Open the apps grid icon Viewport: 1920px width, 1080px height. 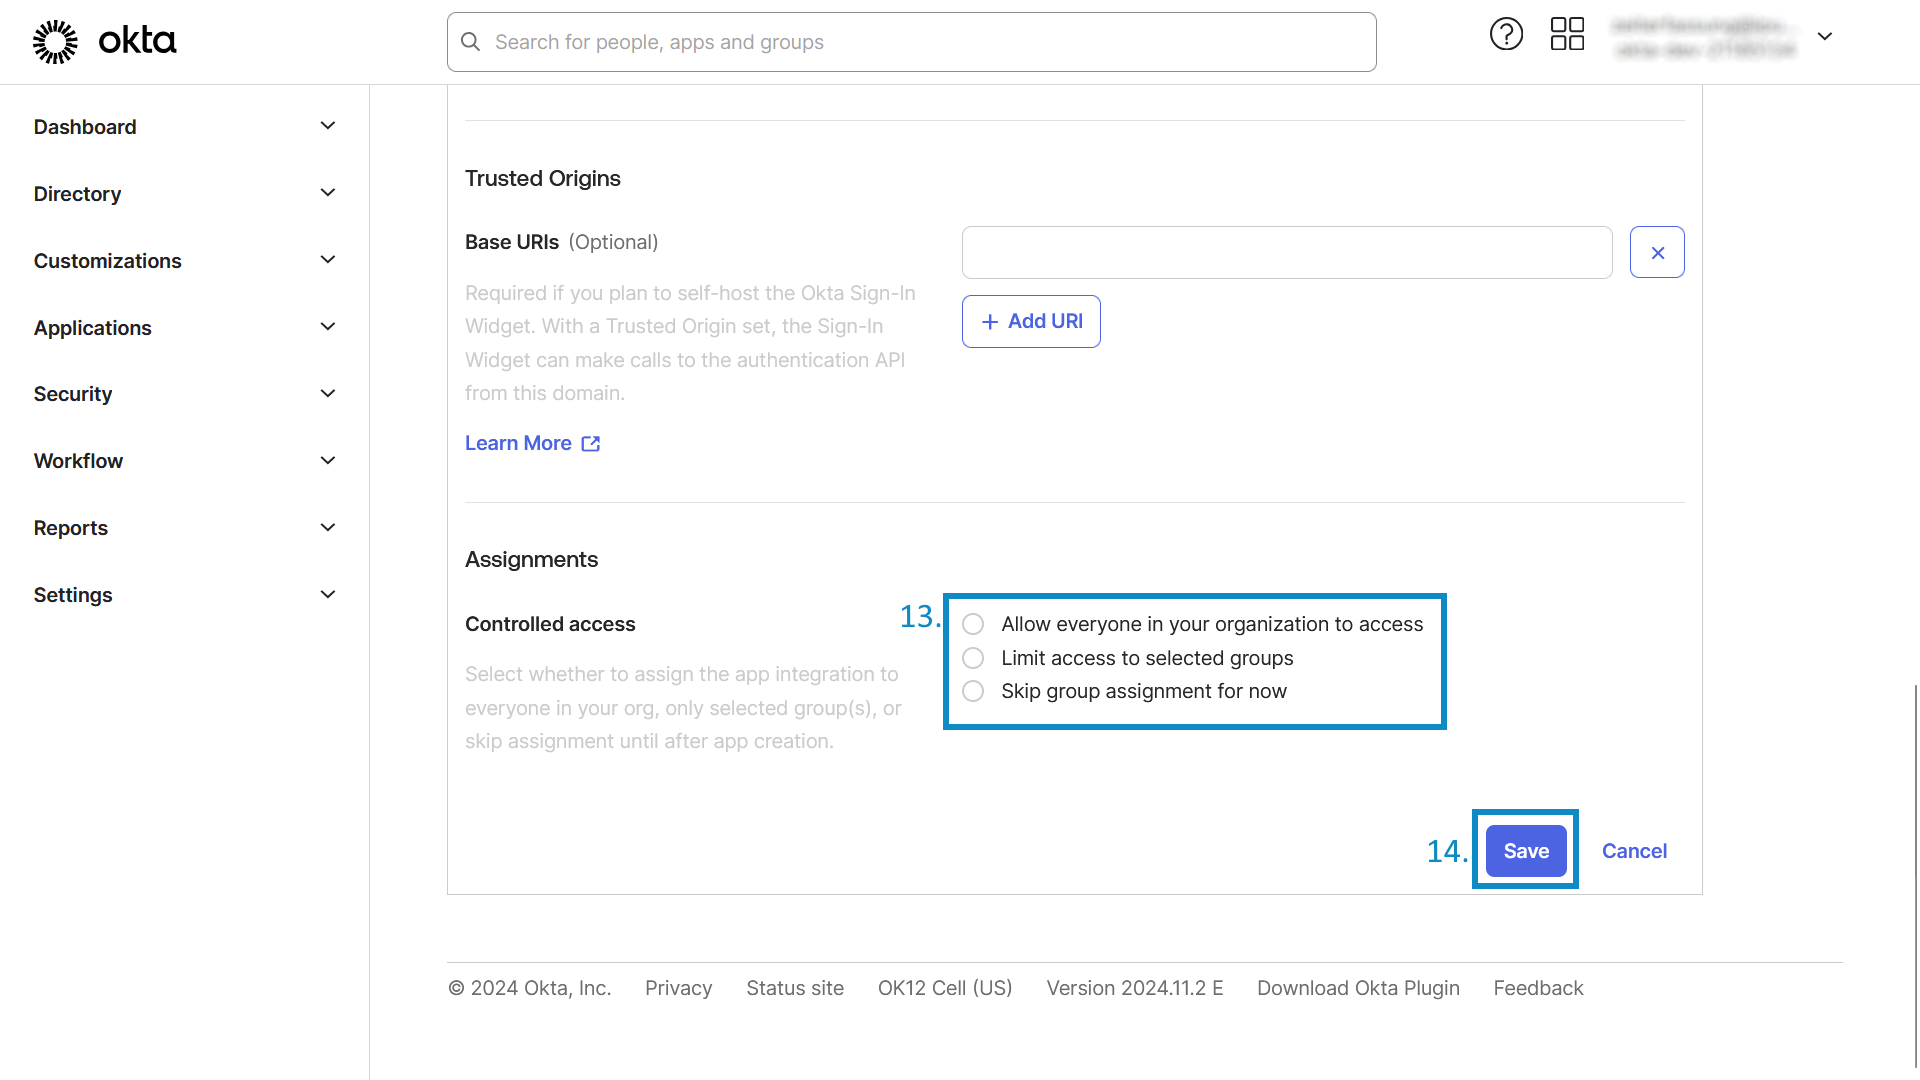[1567, 34]
